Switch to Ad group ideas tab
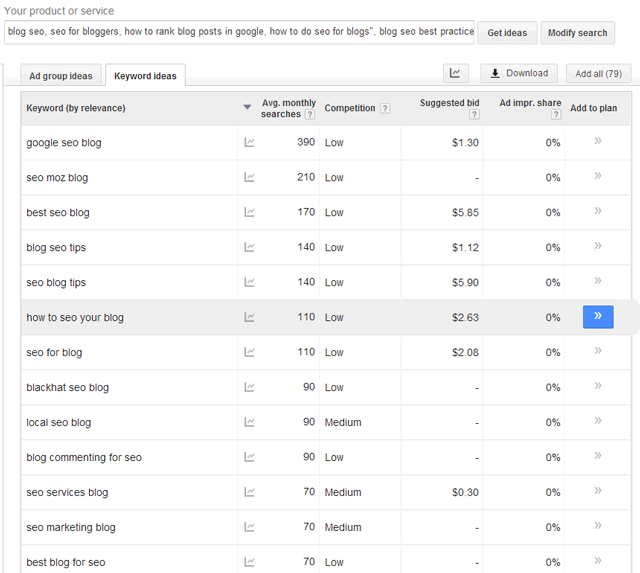640x573 pixels. pos(61,76)
